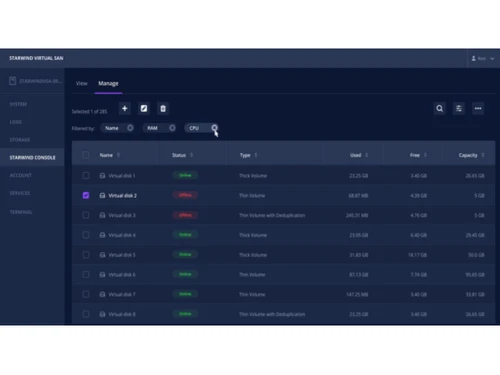Open StarWind Console in the sidebar
Screen dimensions: 500x375
[x=32, y=157]
